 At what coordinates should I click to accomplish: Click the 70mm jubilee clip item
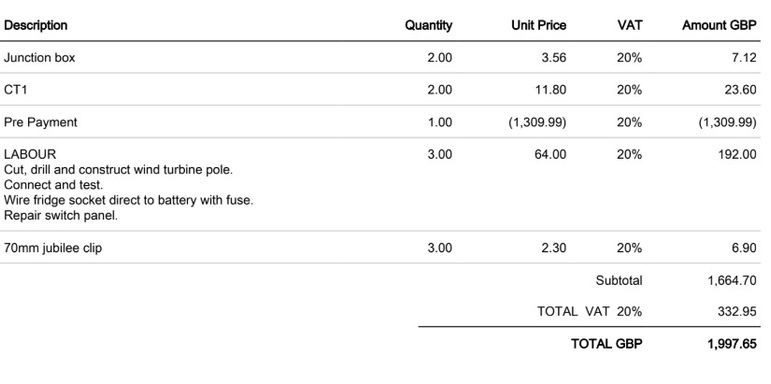click(x=53, y=248)
